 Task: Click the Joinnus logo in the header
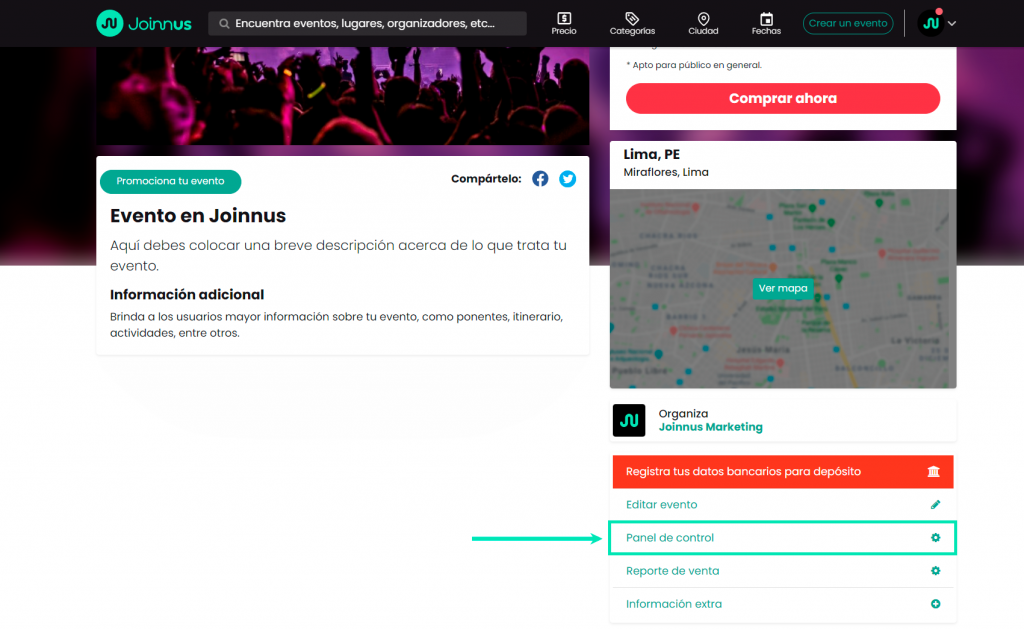pos(143,21)
